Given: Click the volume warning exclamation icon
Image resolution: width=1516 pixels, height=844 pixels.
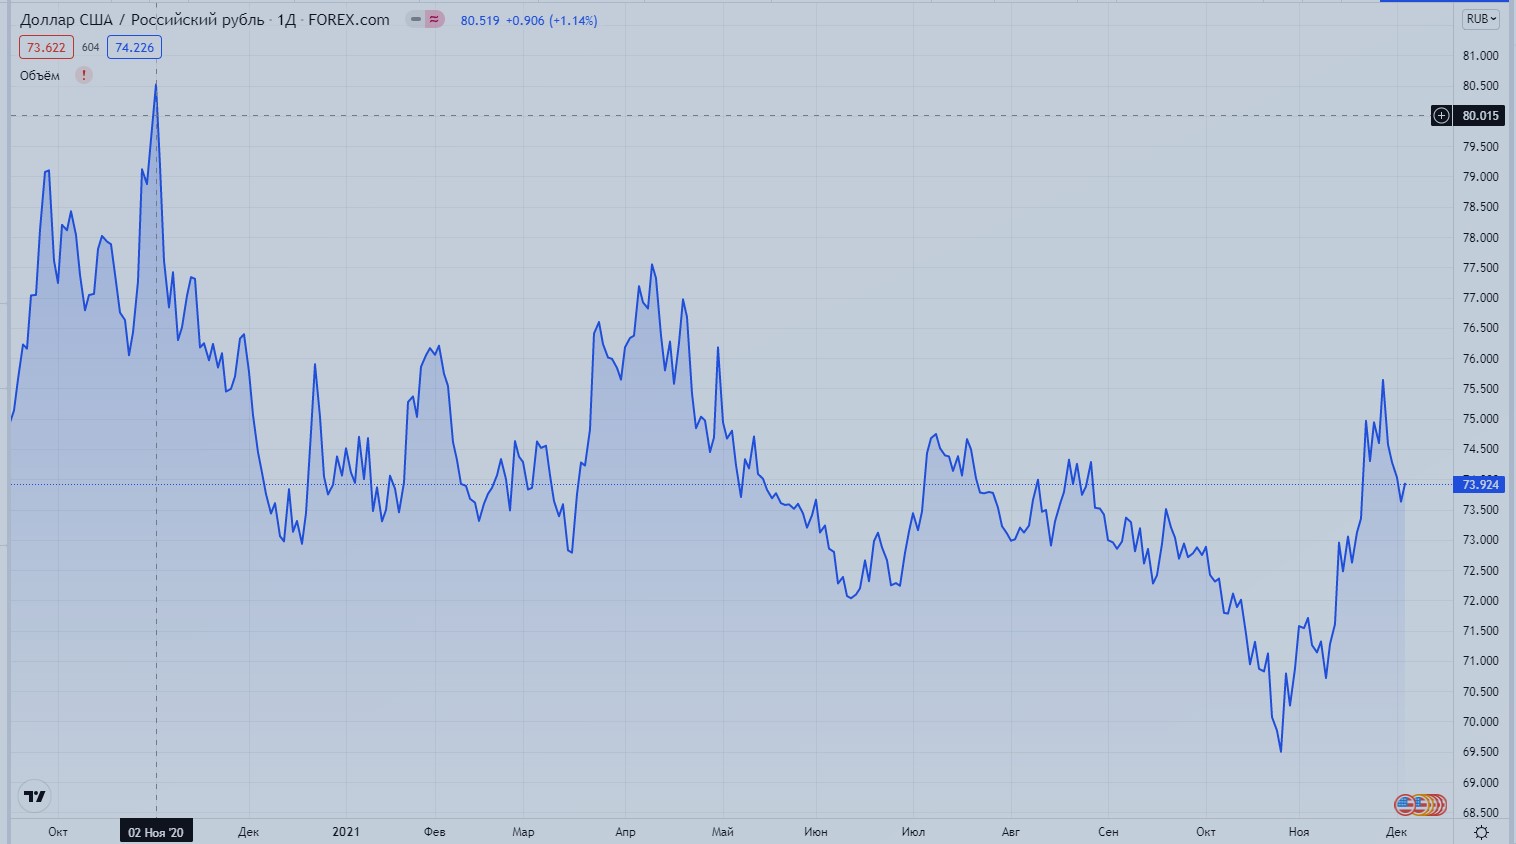Looking at the screenshot, I should tap(84, 75).
